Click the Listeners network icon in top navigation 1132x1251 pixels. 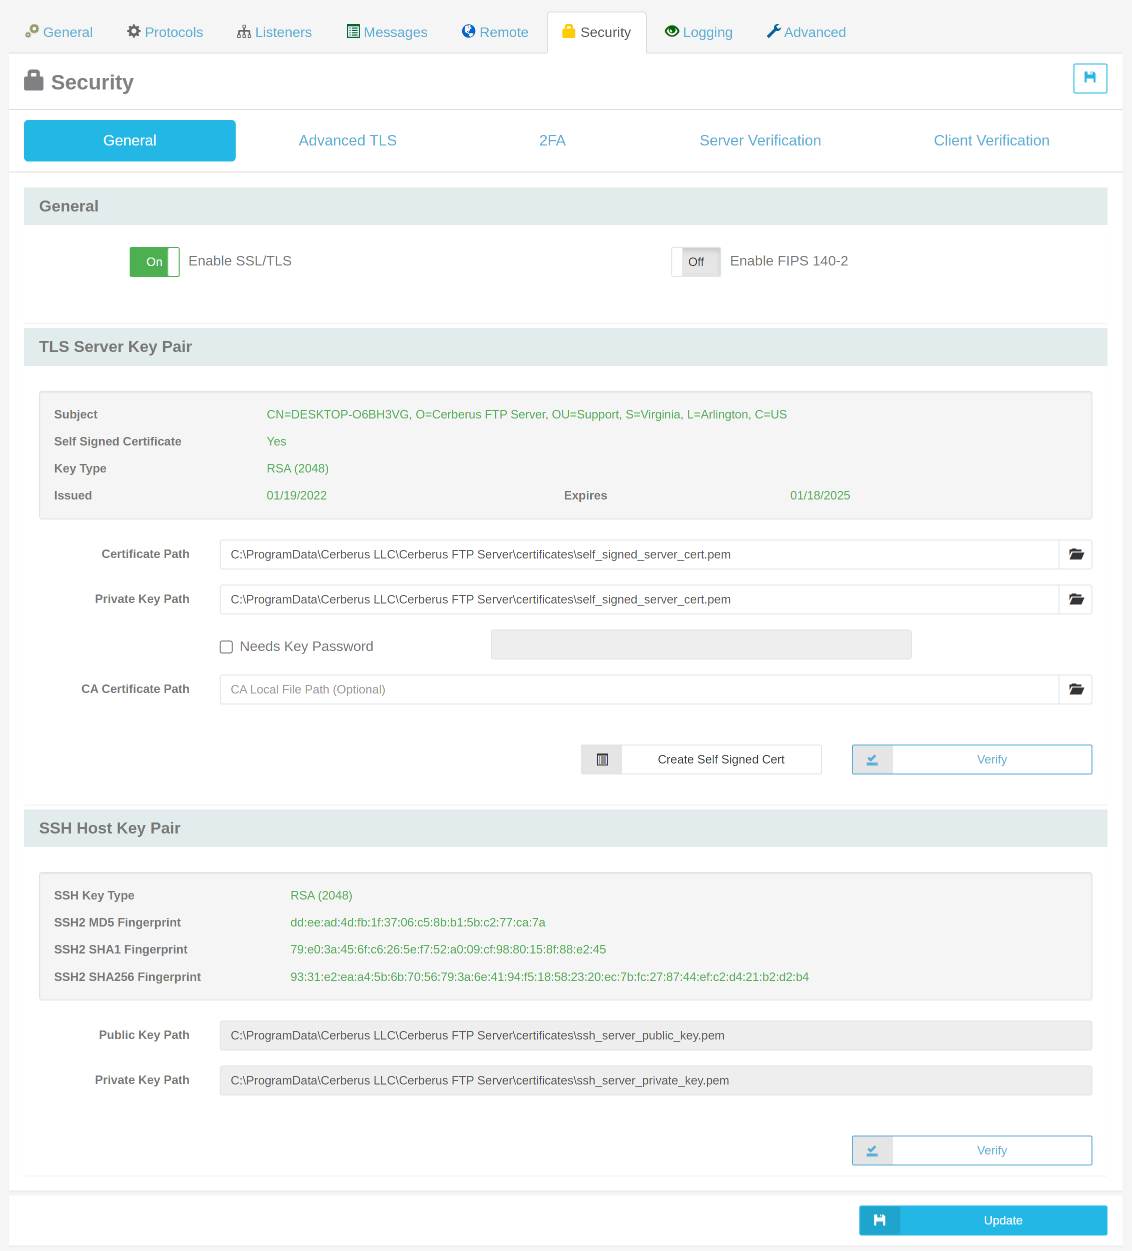tap(243, 31)
